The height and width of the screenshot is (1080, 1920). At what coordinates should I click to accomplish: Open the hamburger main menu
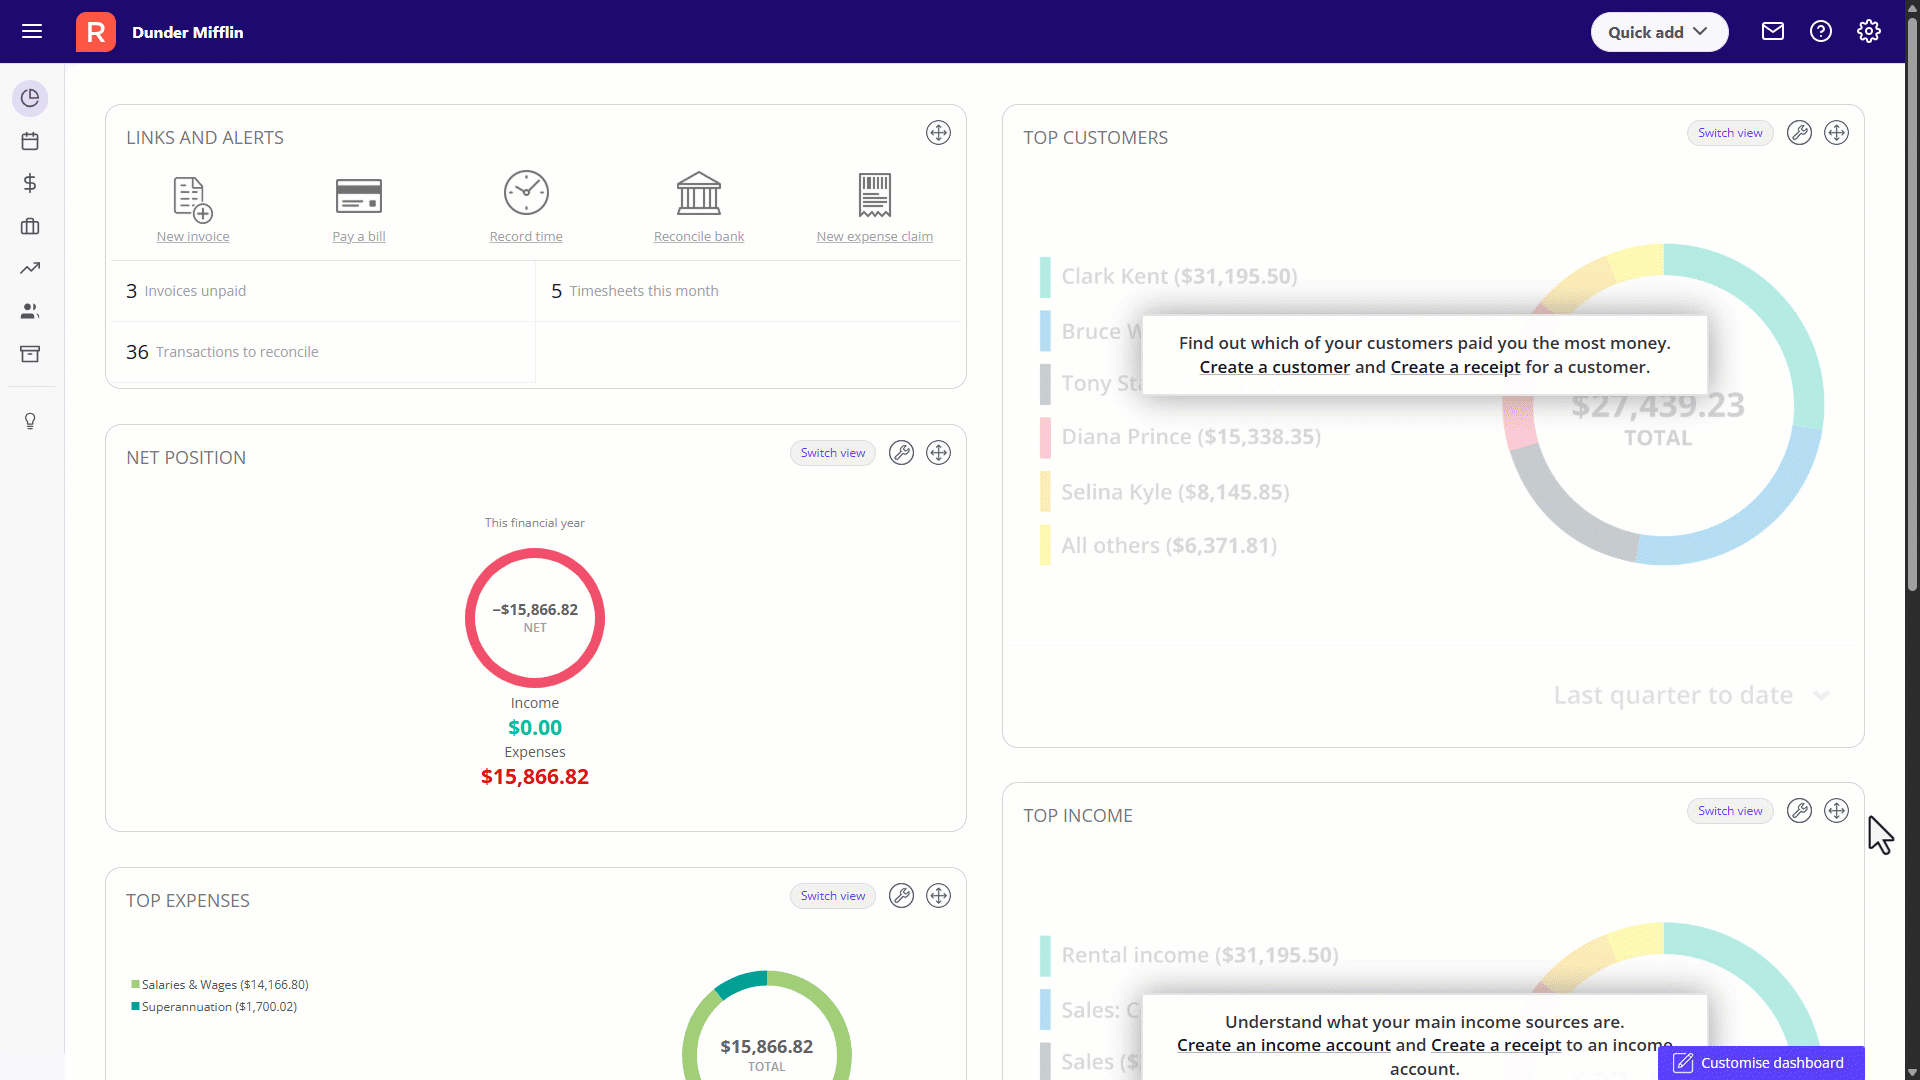(32, 32)
